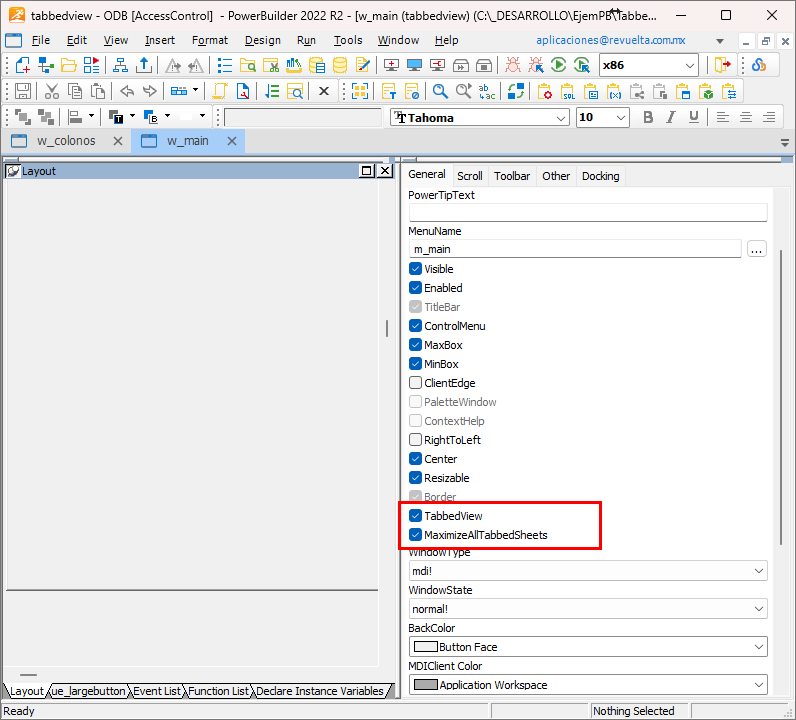Image resolution: width=796 pixels, height=720 pixels.
Task: Toggle the MaximizeAllTabbedSheets checkbox
Action: pyautogui.click(x=415, y=535)
